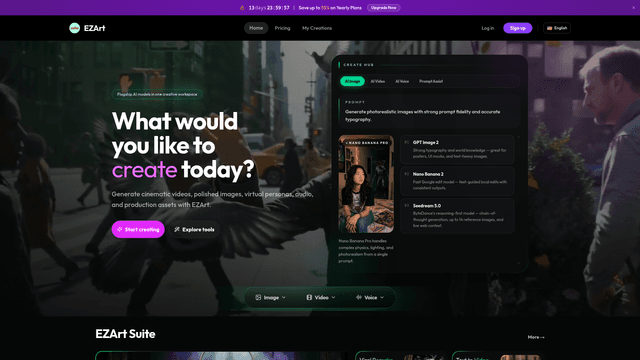640x360 pixels.
Task: Click the flagship AI models badge
Action: 157,94
